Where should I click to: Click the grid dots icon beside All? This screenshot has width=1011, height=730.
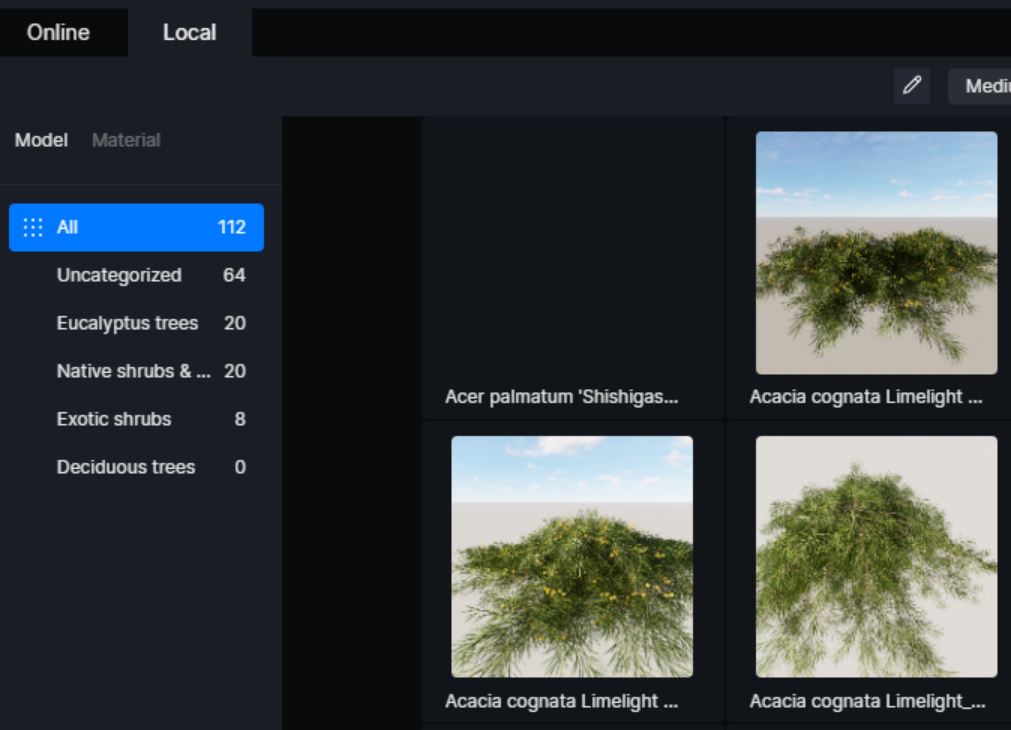[33, 227]
